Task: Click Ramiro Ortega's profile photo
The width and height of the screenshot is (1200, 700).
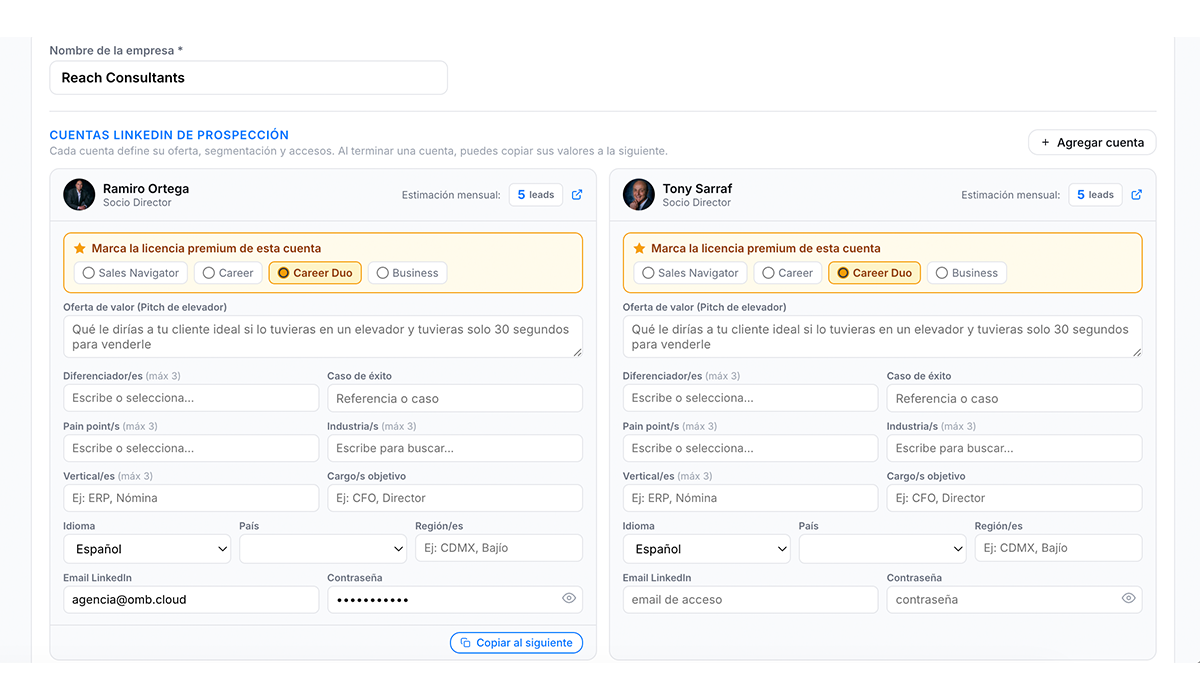Action: [79, 195]
